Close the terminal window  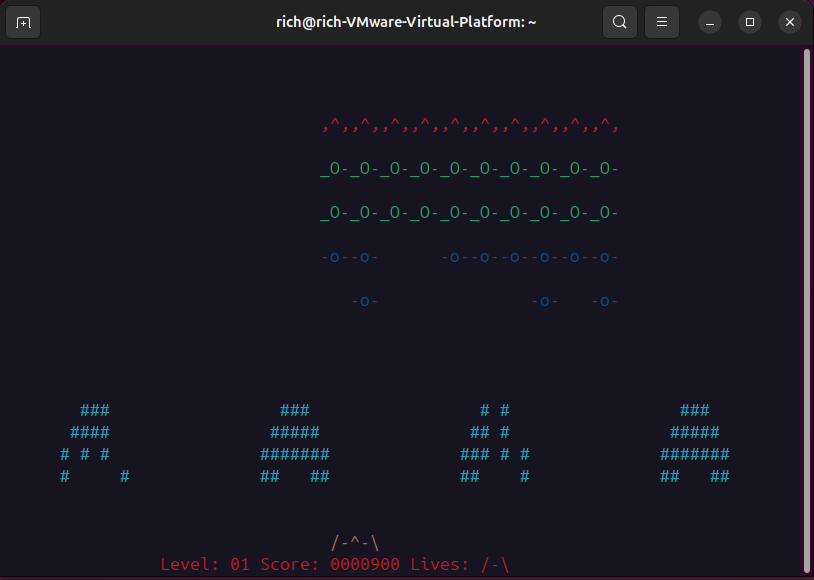790,22
